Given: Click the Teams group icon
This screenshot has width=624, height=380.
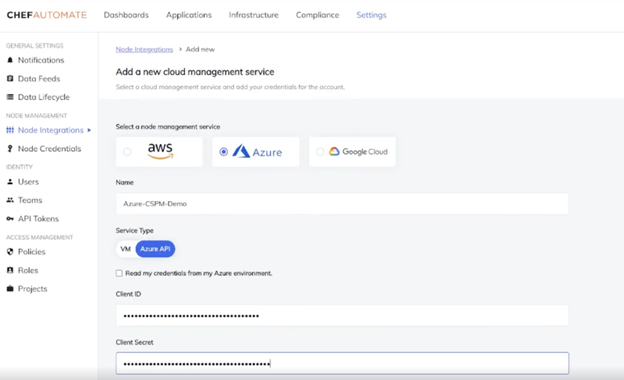Looking at the screenshot, I should pos(10,200).
